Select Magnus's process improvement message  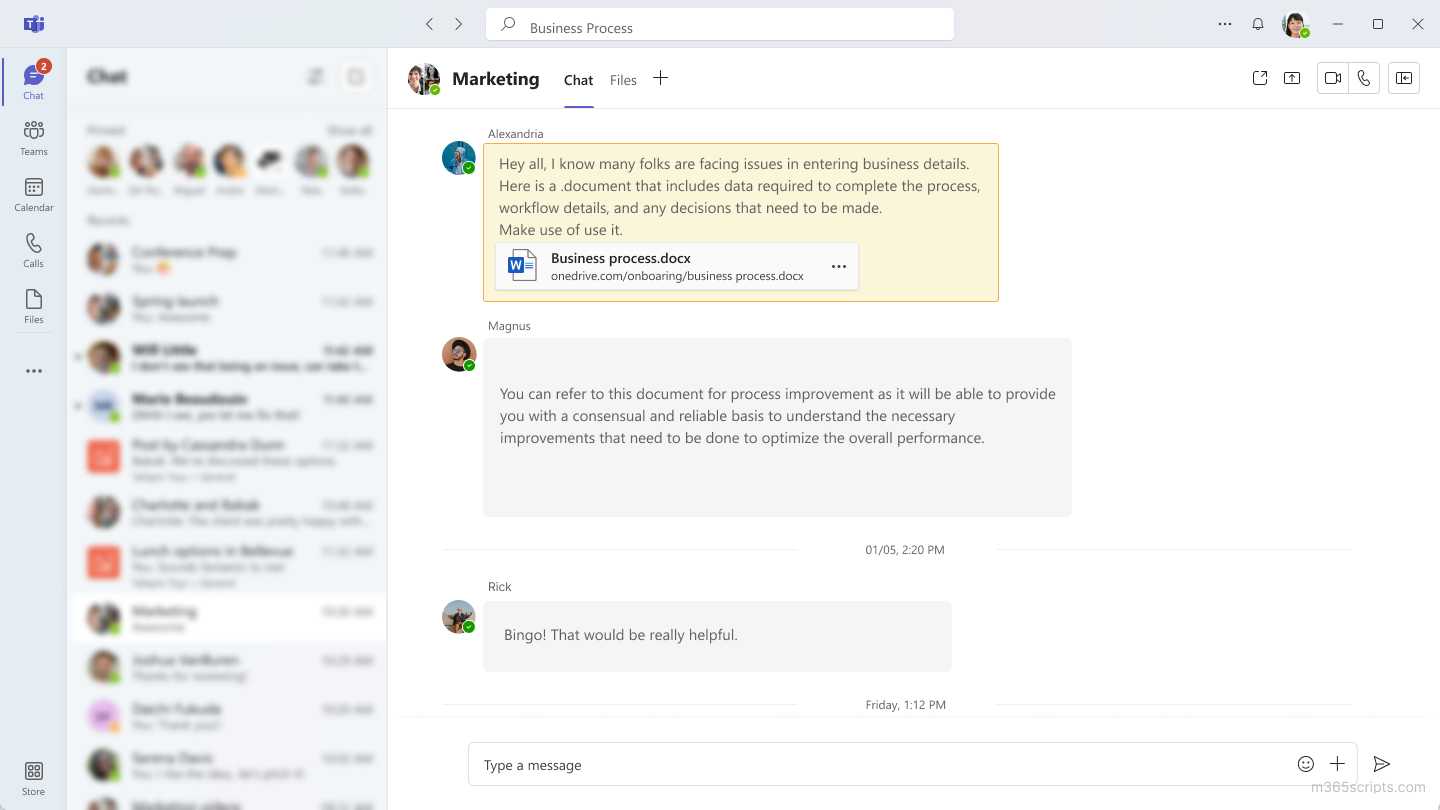tap(777, 427)
